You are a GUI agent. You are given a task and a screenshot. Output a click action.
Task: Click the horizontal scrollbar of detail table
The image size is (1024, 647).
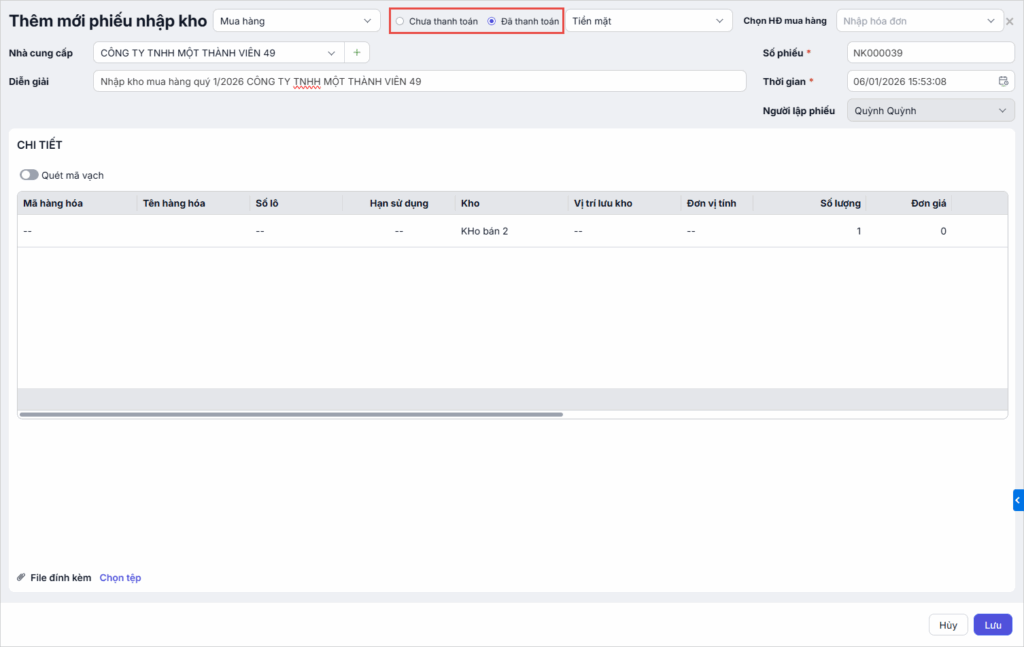click(291, 415)
